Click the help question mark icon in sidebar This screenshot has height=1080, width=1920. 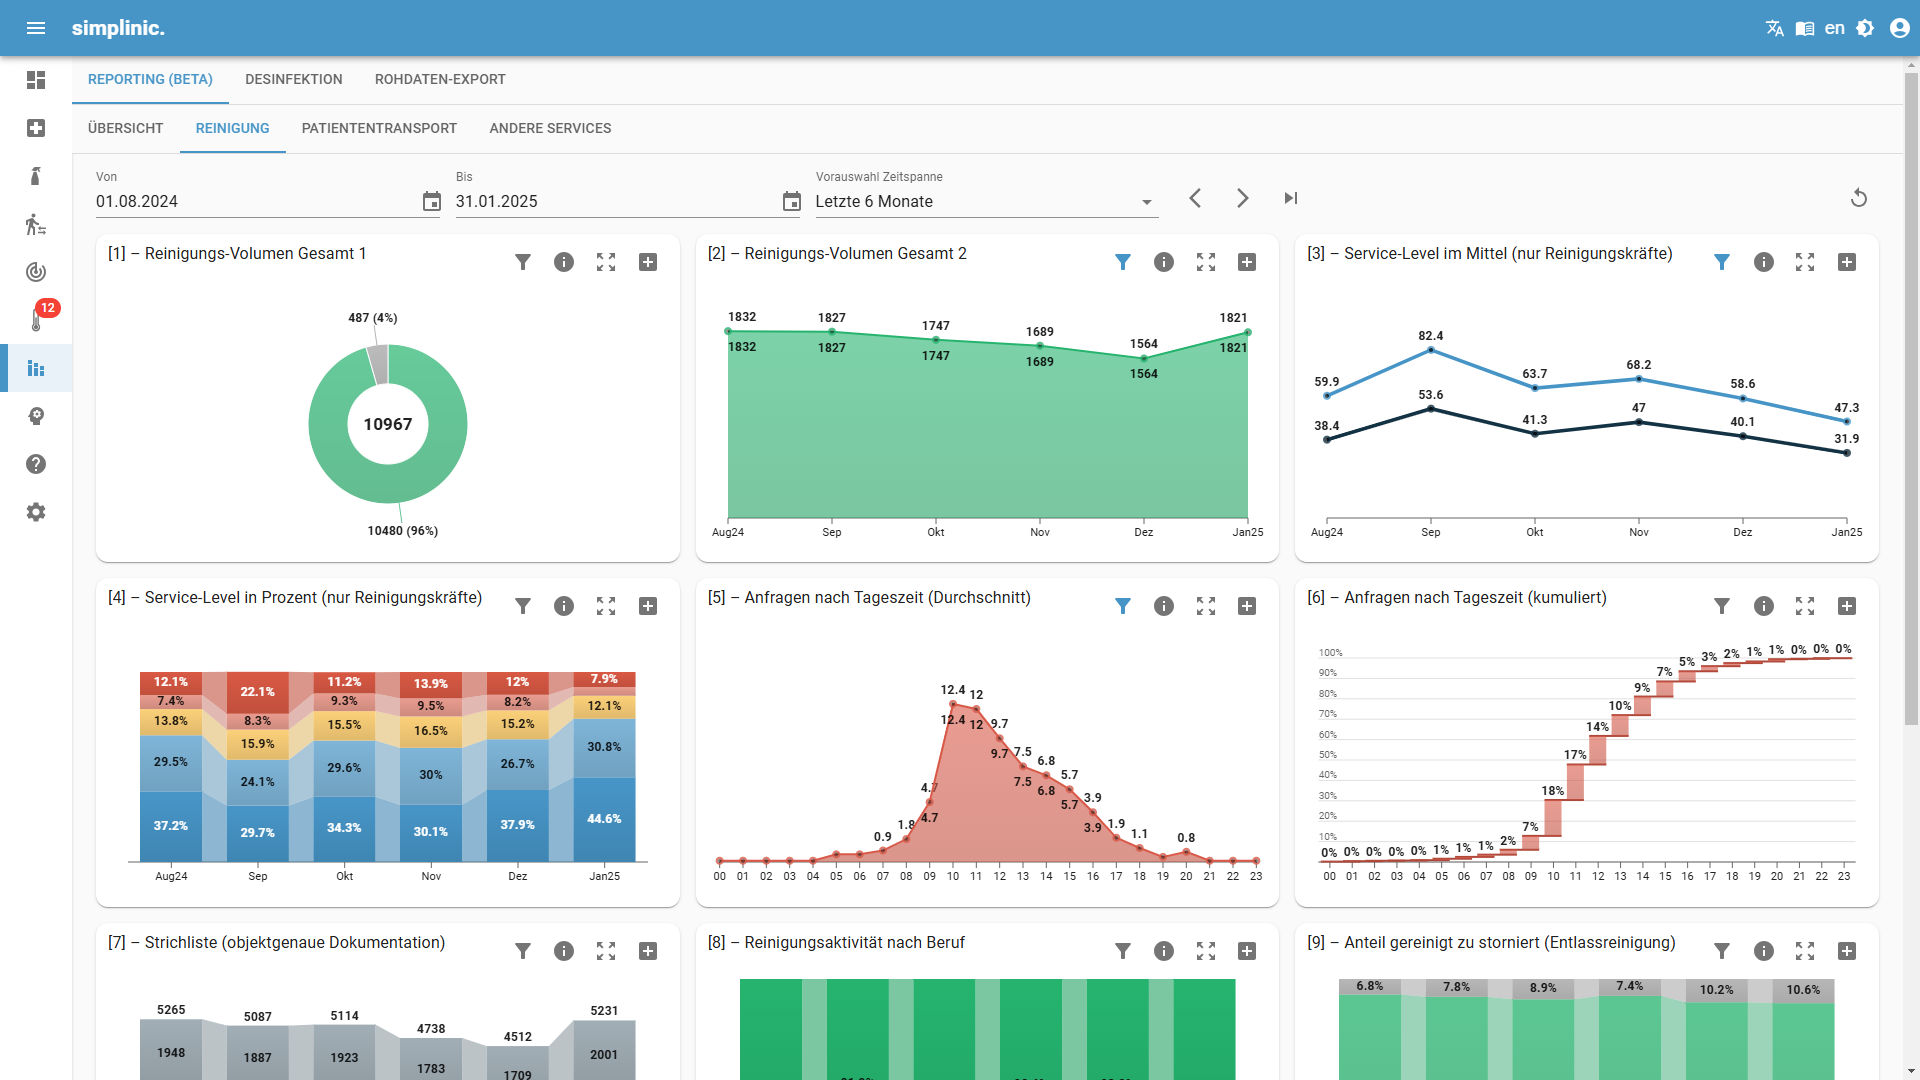36,464
